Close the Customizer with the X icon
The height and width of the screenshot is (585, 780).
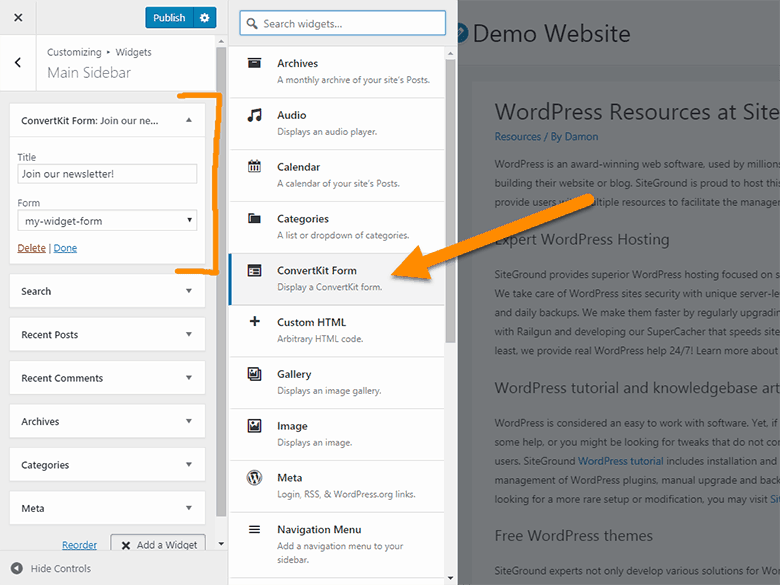point(18,17)
